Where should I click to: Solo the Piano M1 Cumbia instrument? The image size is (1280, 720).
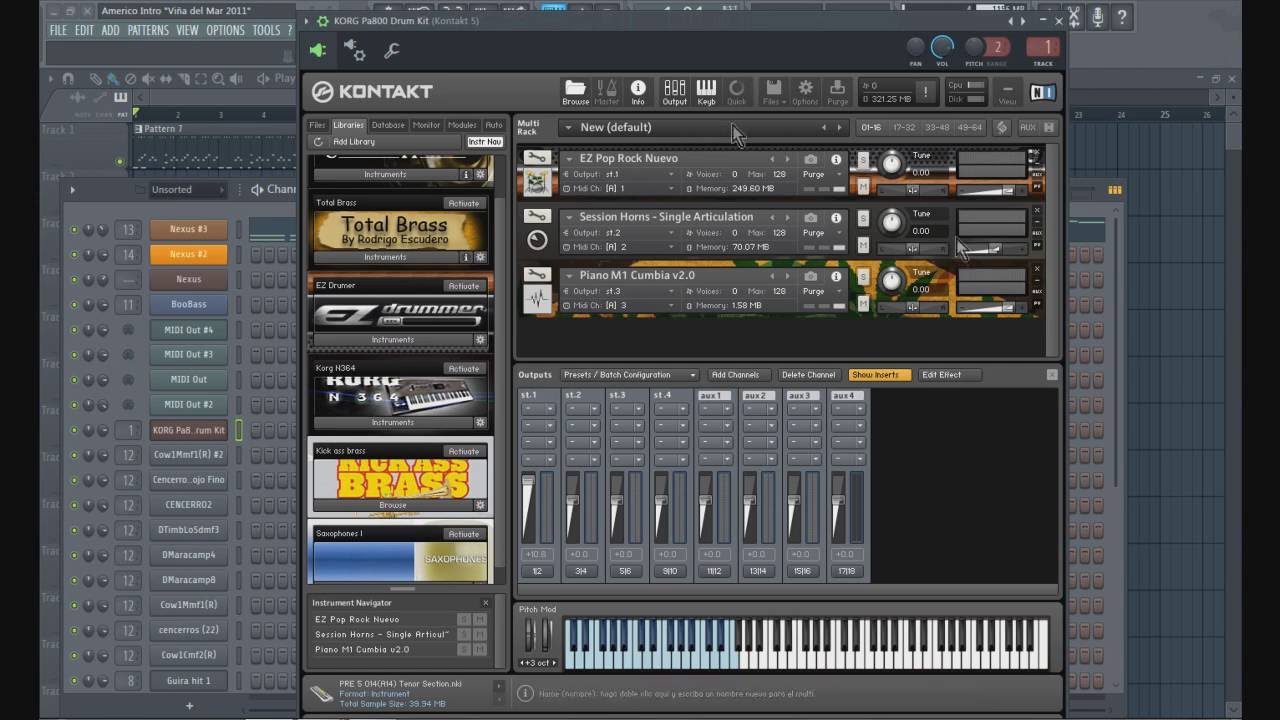863,277
